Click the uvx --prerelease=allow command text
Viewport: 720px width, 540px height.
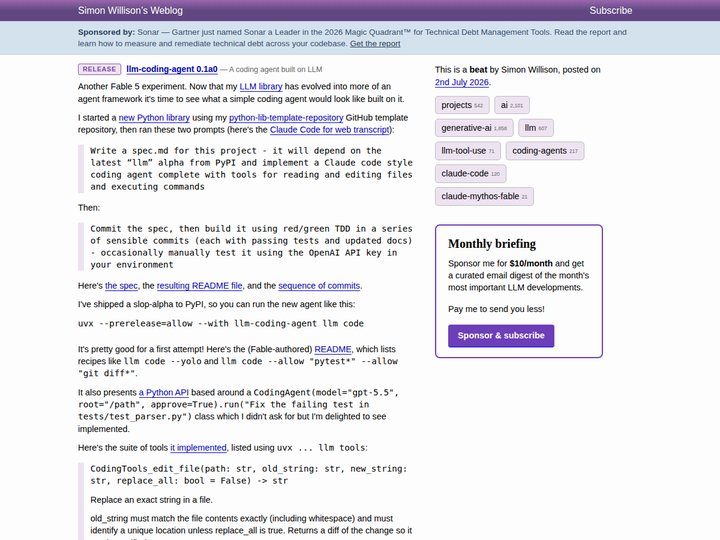(x=220, y=324)
